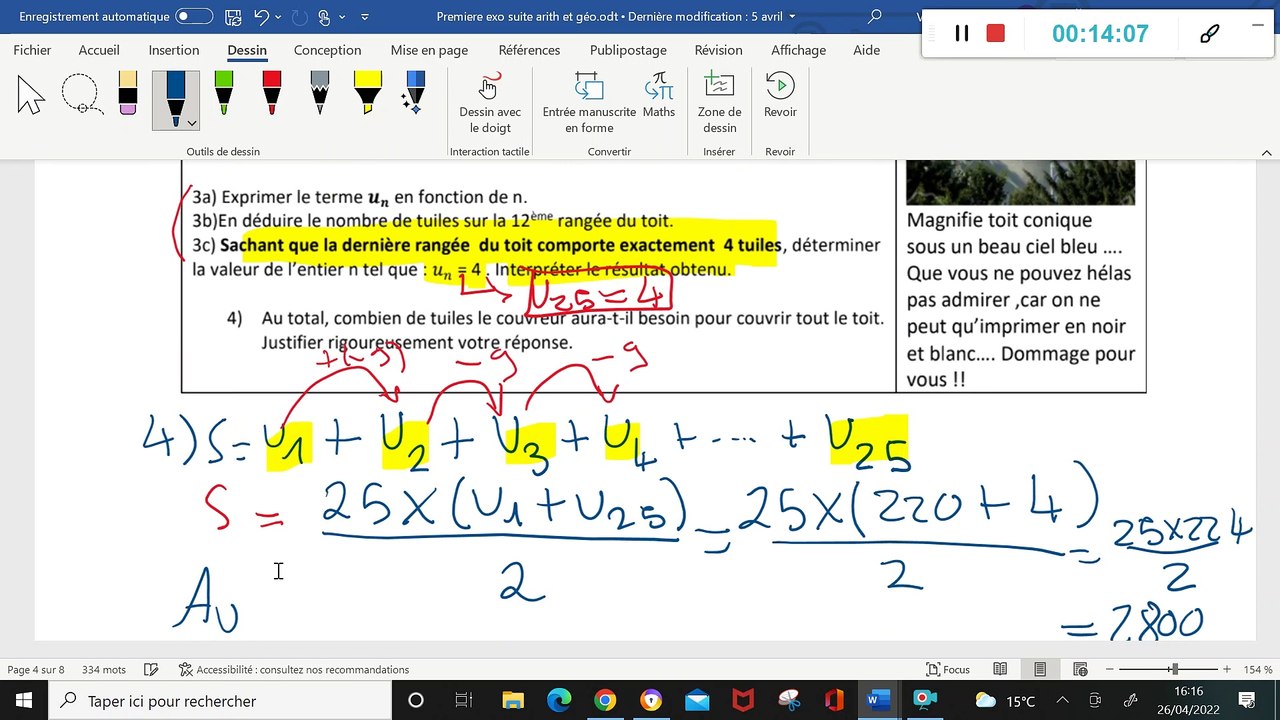Open the taskbar clock showing 16:16
This screenshot has width=1280, height=720.
click(1189, 701)
